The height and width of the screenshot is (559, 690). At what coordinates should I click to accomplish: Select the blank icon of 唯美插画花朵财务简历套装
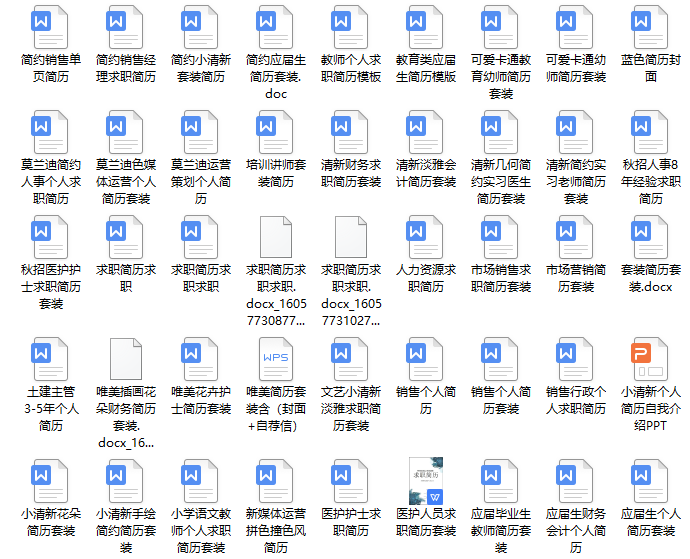(x=126, y=359)
